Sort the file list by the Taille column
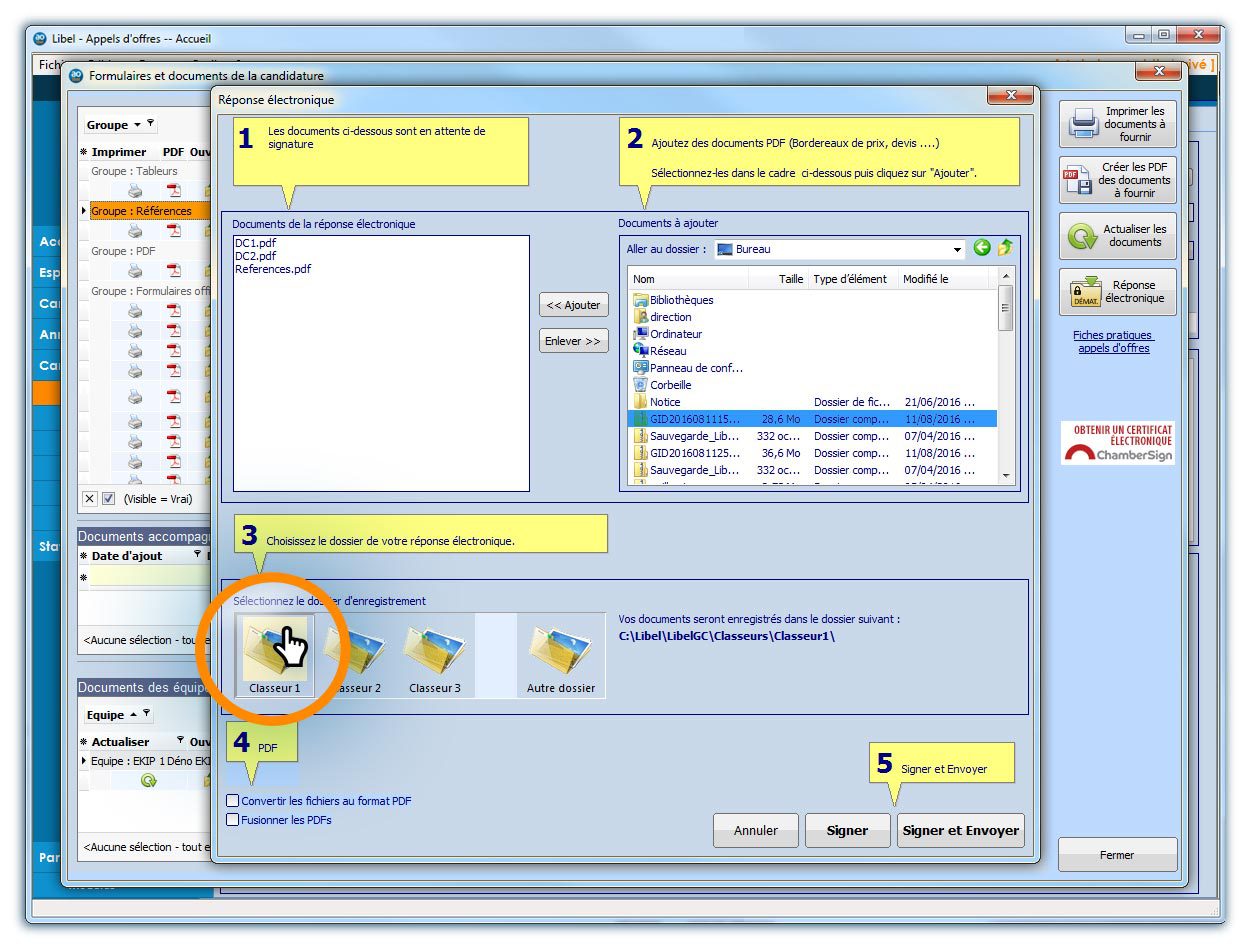The width and height of the screenshot is (1250, 950). 781,279
